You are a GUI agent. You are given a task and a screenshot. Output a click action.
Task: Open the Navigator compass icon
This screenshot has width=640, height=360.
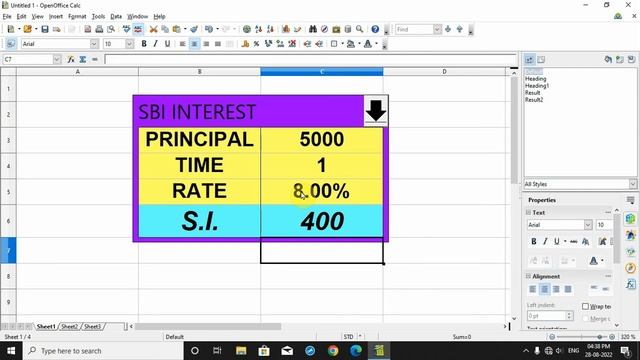(324, 29)
